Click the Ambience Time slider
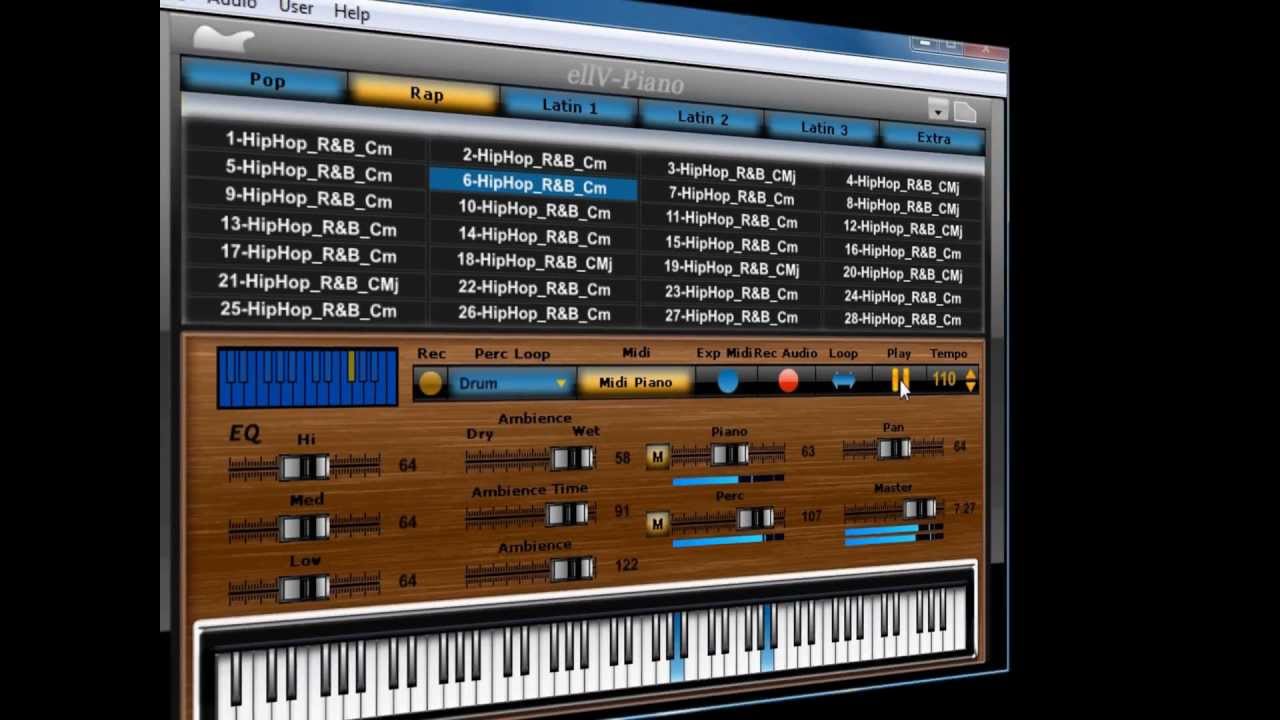This screenshot has width=1280, height=720. pyautogui.click(x=532, y=514)
